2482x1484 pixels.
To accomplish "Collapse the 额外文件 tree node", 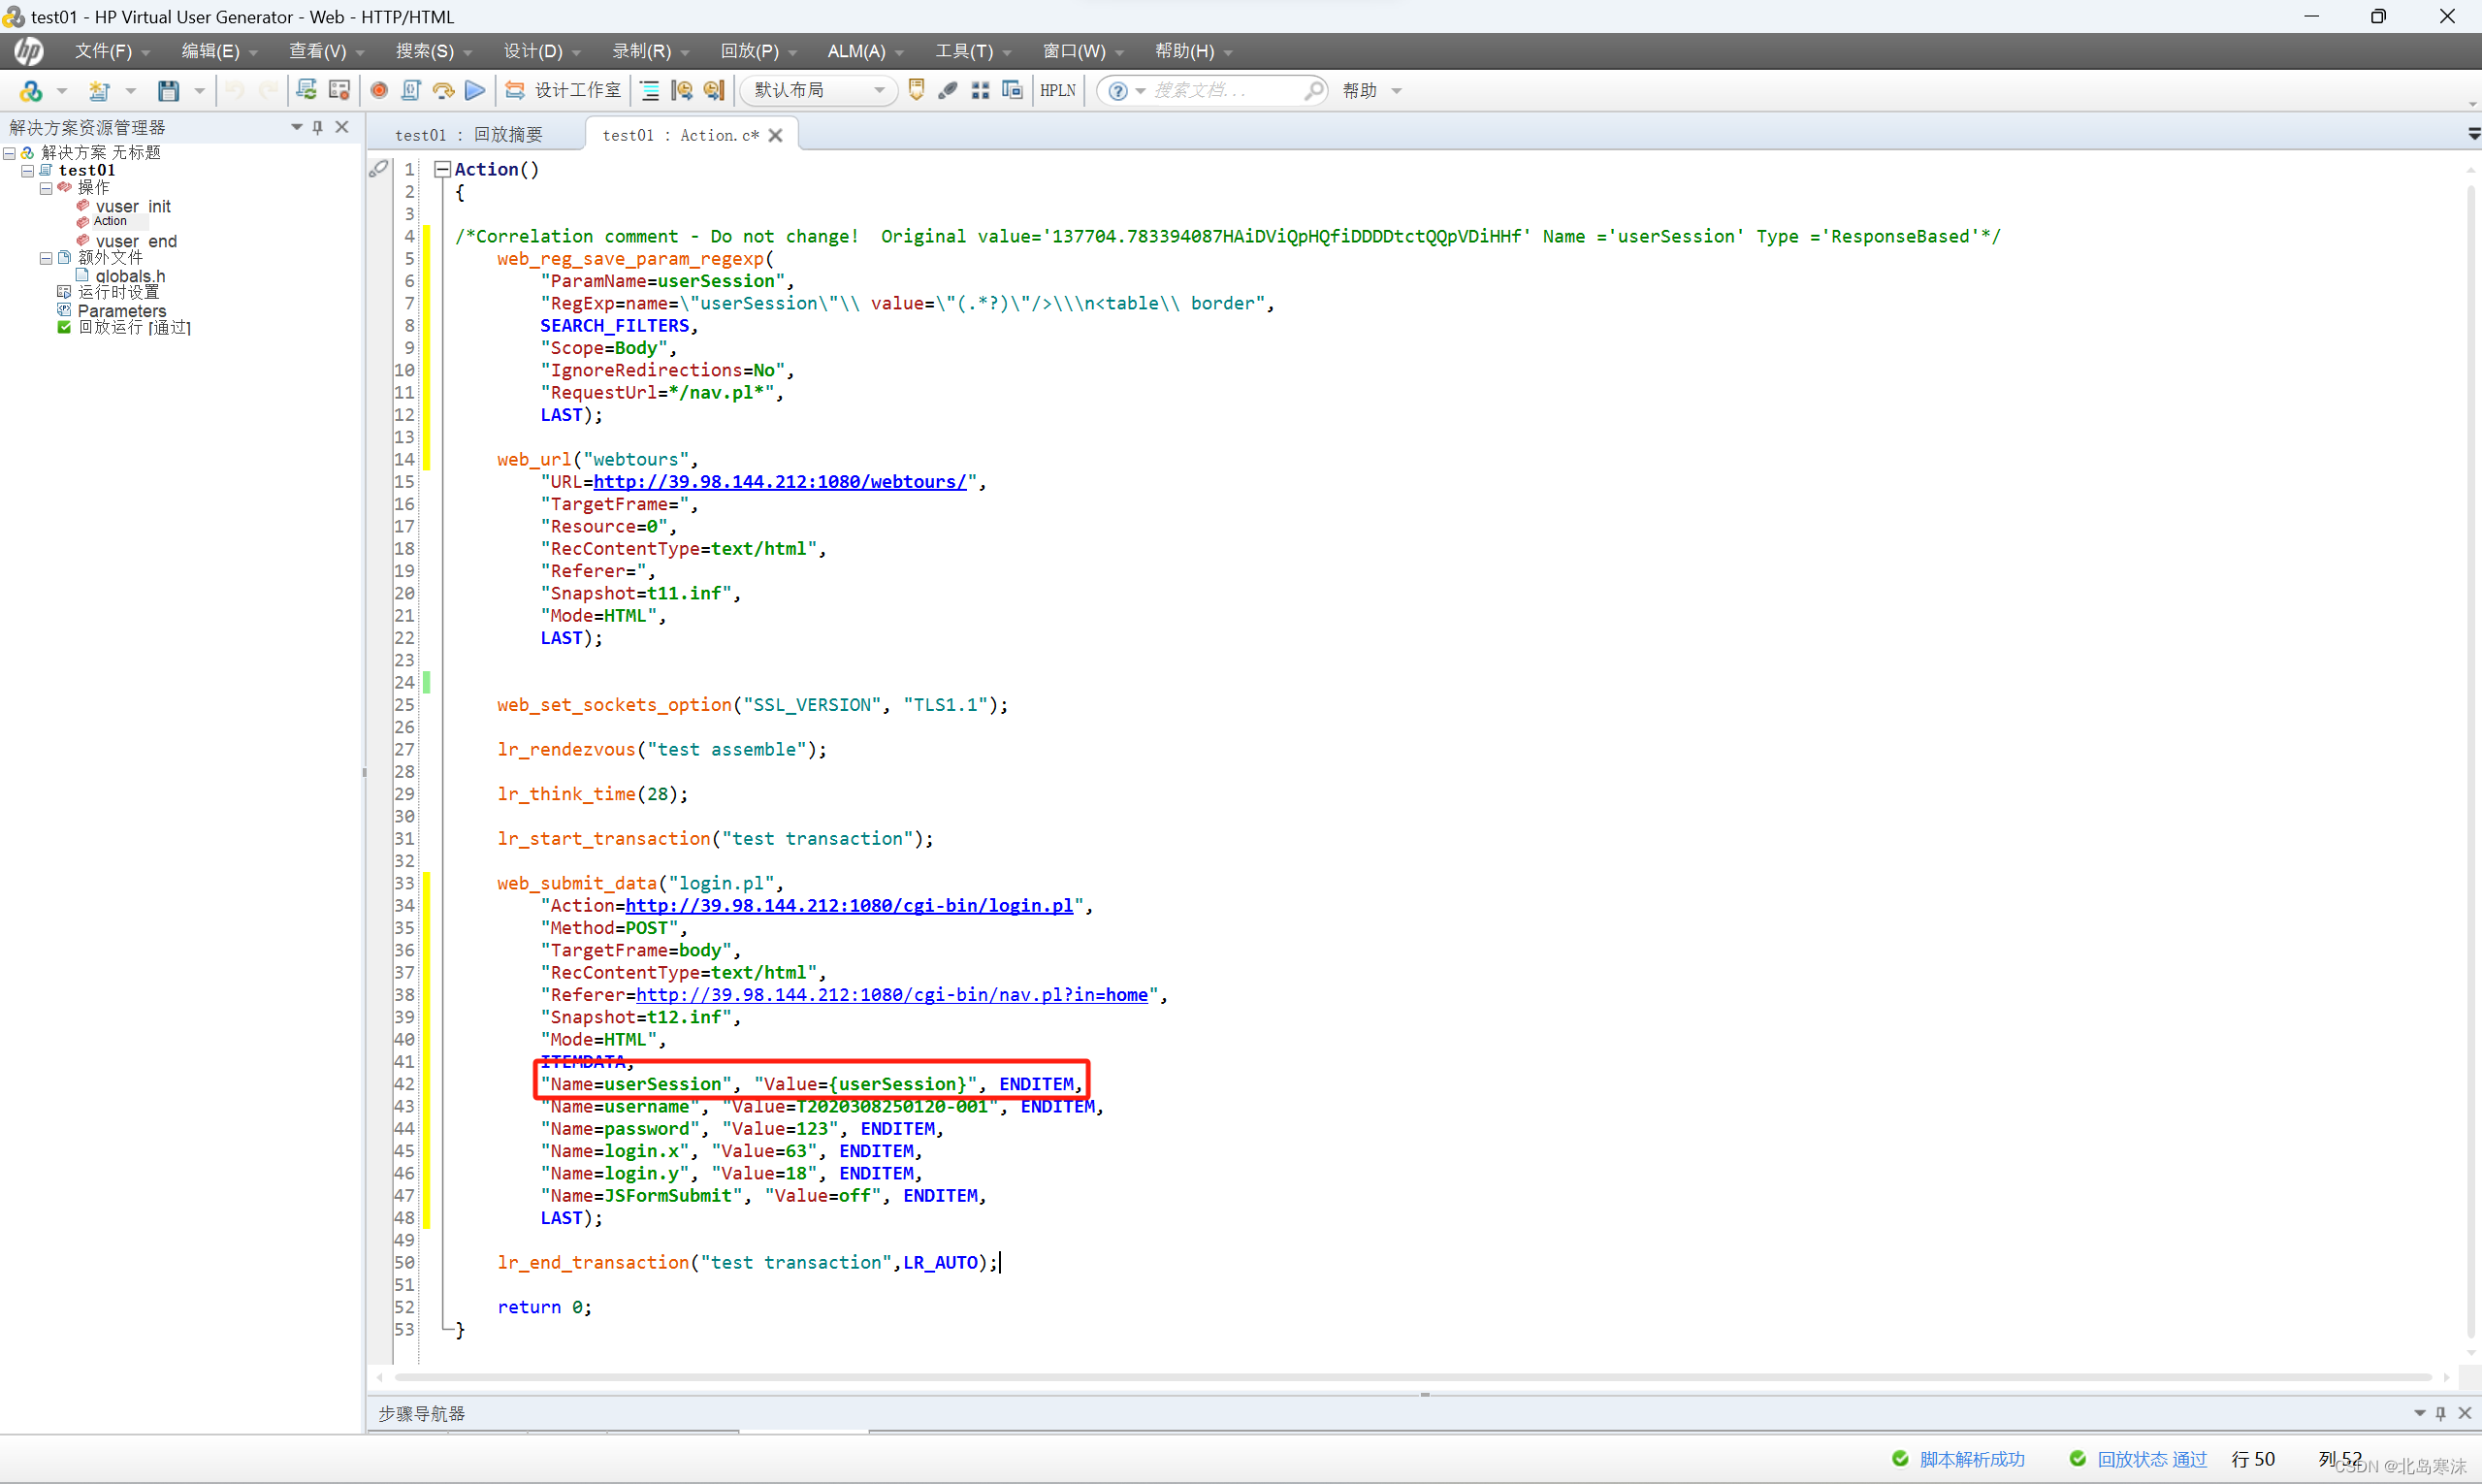I will coord(46,258).
